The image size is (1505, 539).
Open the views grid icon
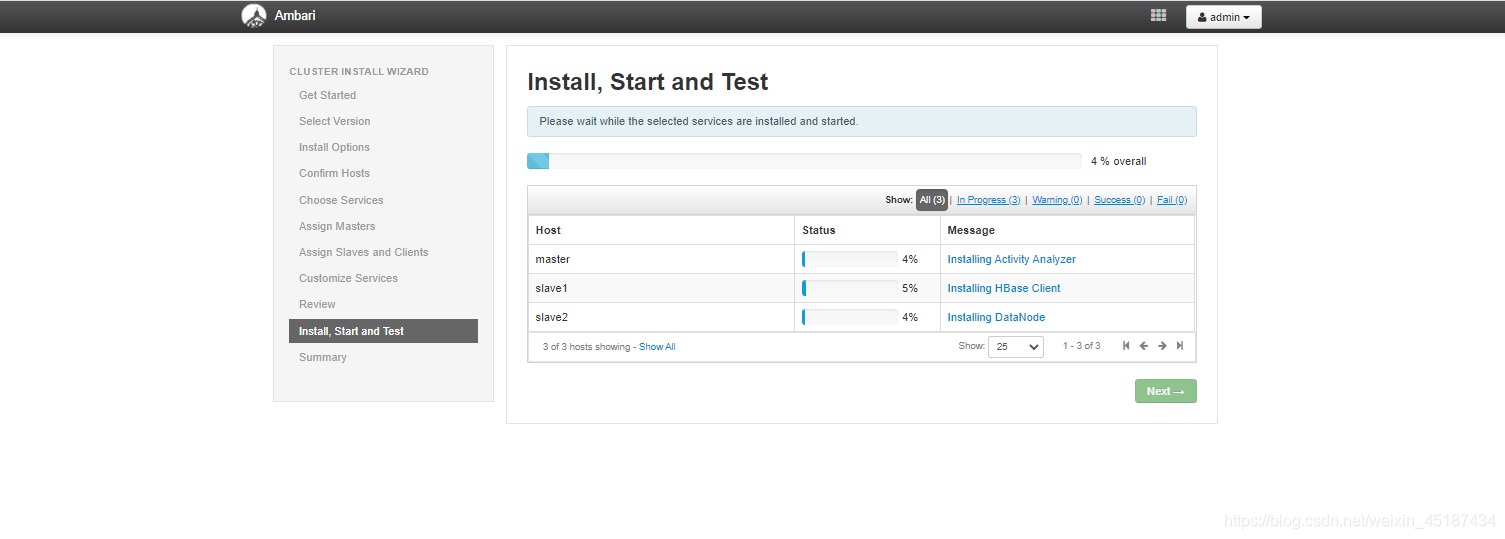pyautogui.click(x=1158, y=15)
